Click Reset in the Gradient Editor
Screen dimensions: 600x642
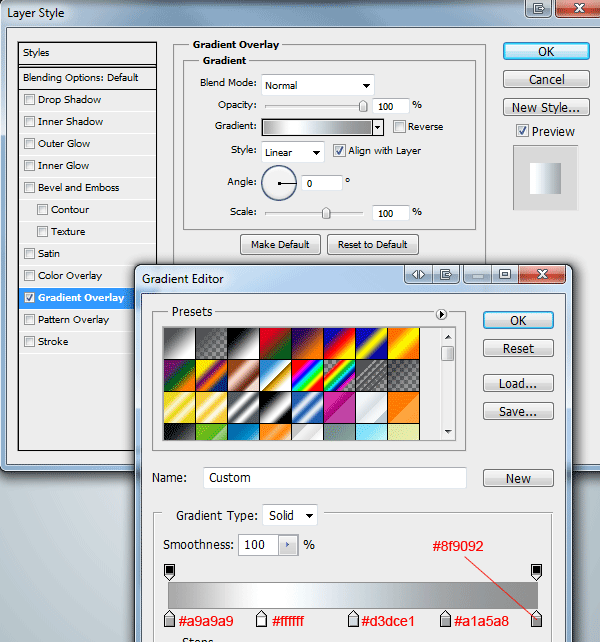point(518,348)
